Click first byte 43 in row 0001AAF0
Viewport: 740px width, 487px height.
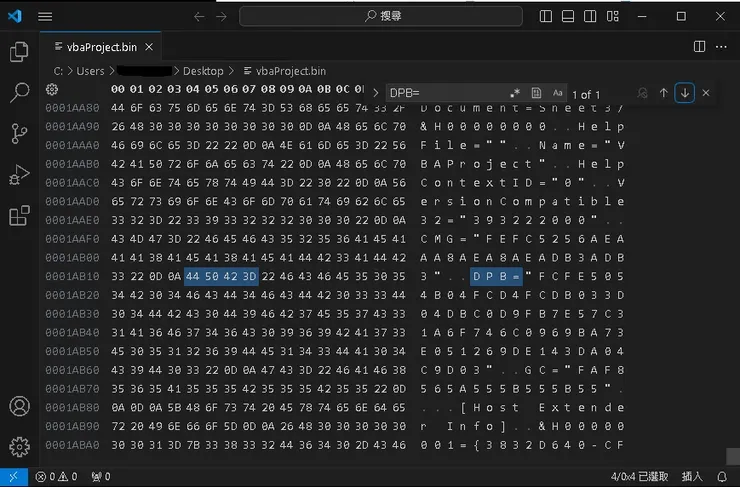click(118, 239)
